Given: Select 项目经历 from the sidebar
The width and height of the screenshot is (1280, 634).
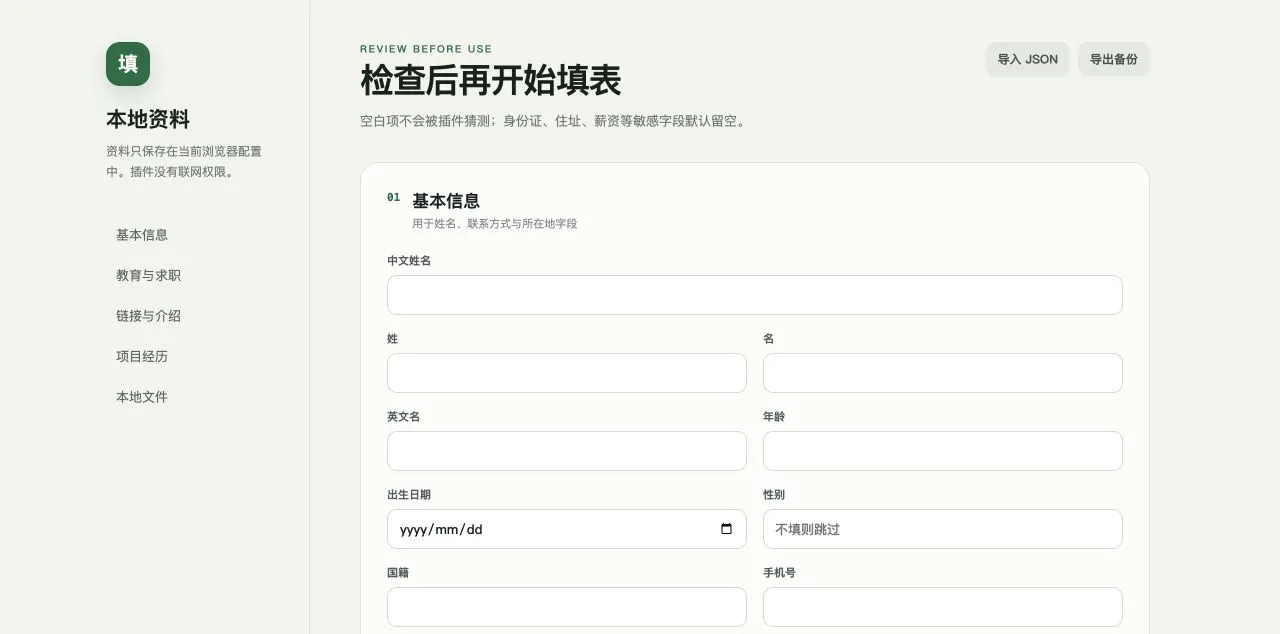Looking at the screenshot, I should coord(142,356).
